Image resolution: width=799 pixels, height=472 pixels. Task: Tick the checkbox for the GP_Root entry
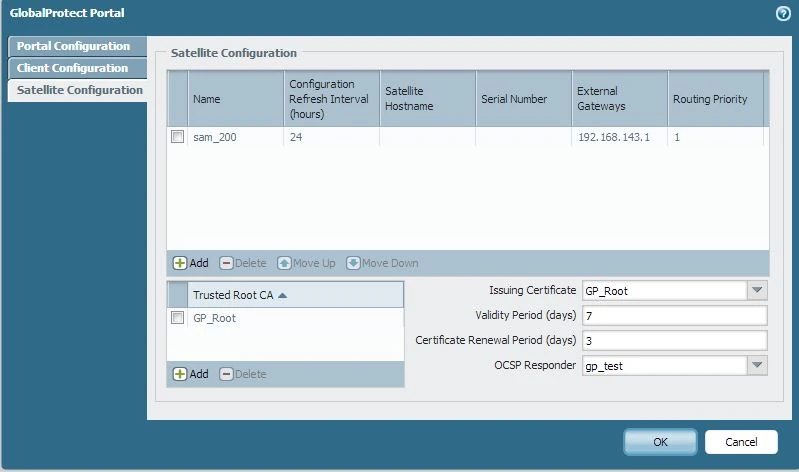(177, 318)
